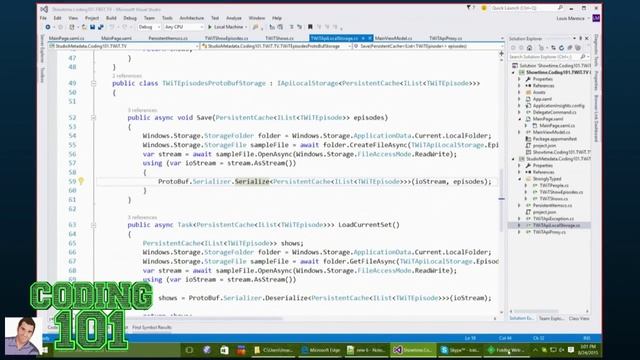Viewport: 640px width, 360px height.
Task: Collapse the class outline at line 49
Action: pyautogui.click(x=93, y=83)
